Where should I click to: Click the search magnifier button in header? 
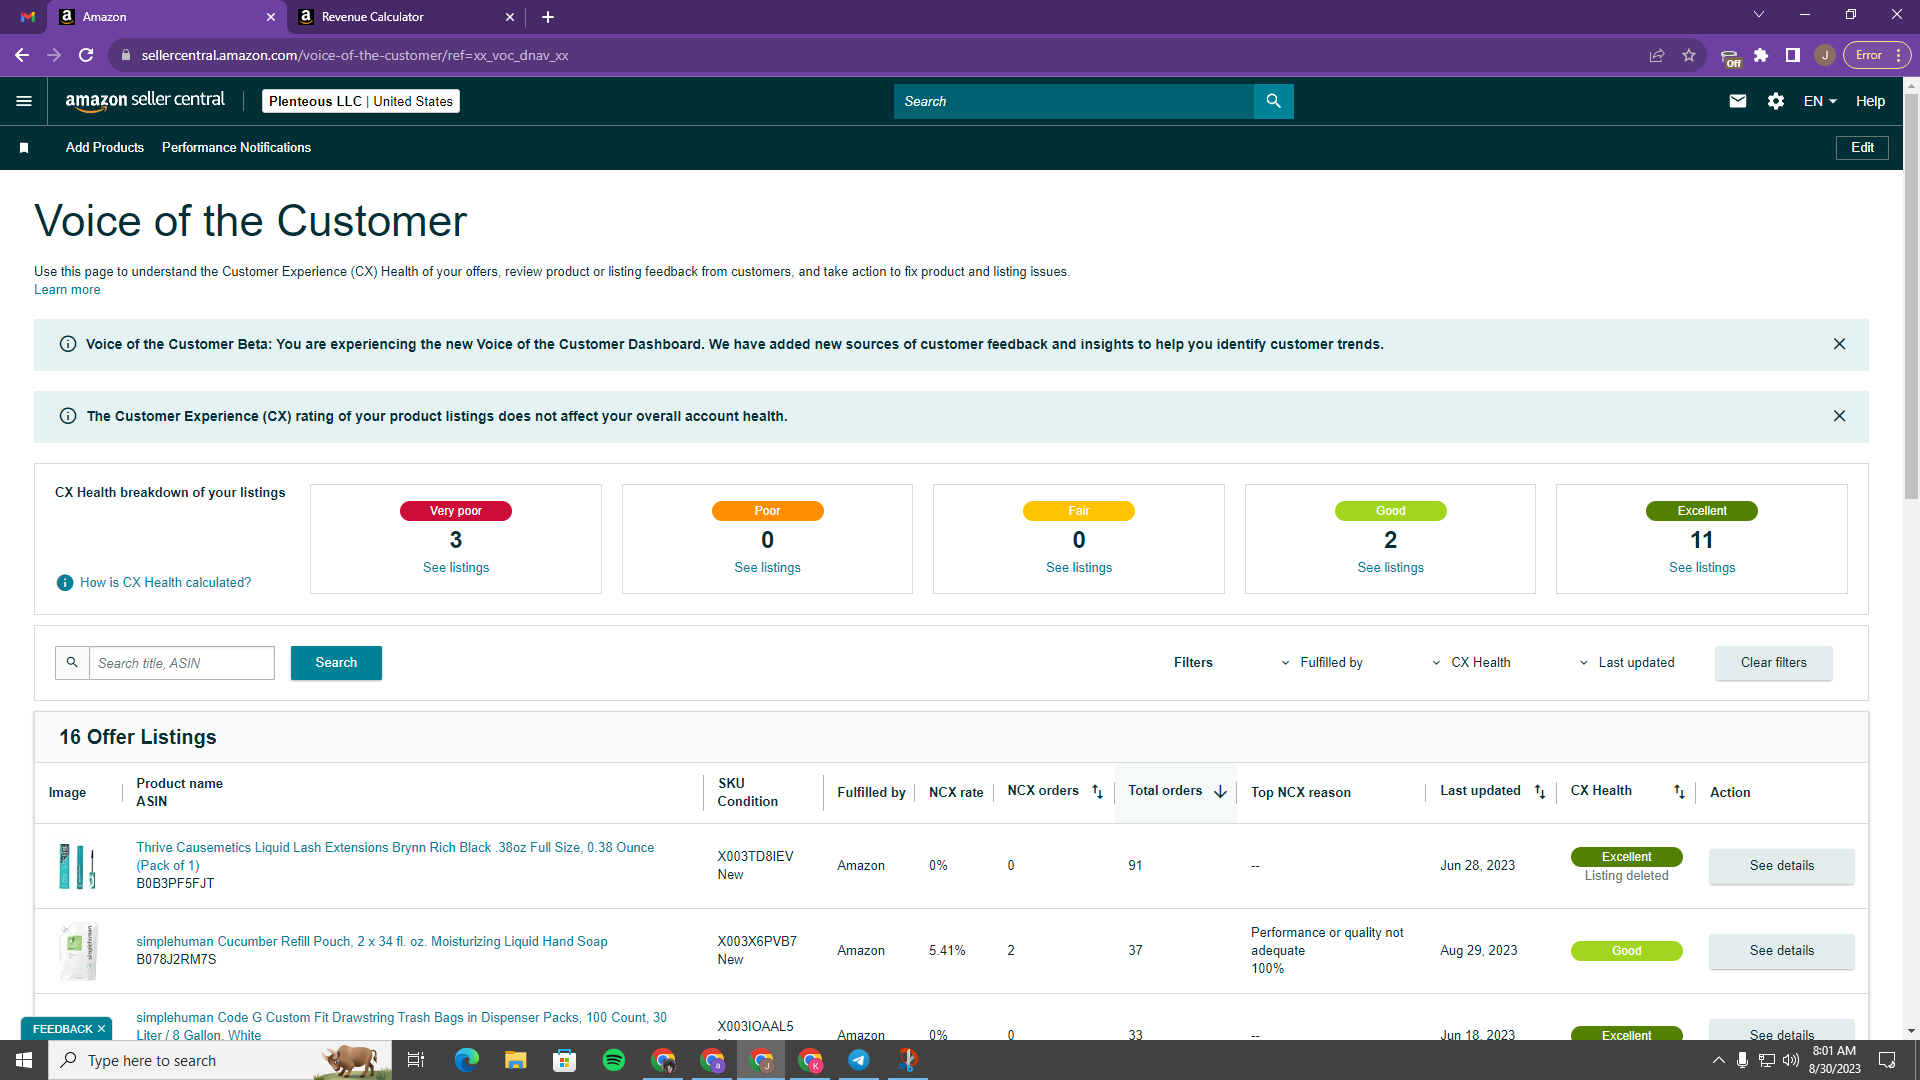point(1273,101)
